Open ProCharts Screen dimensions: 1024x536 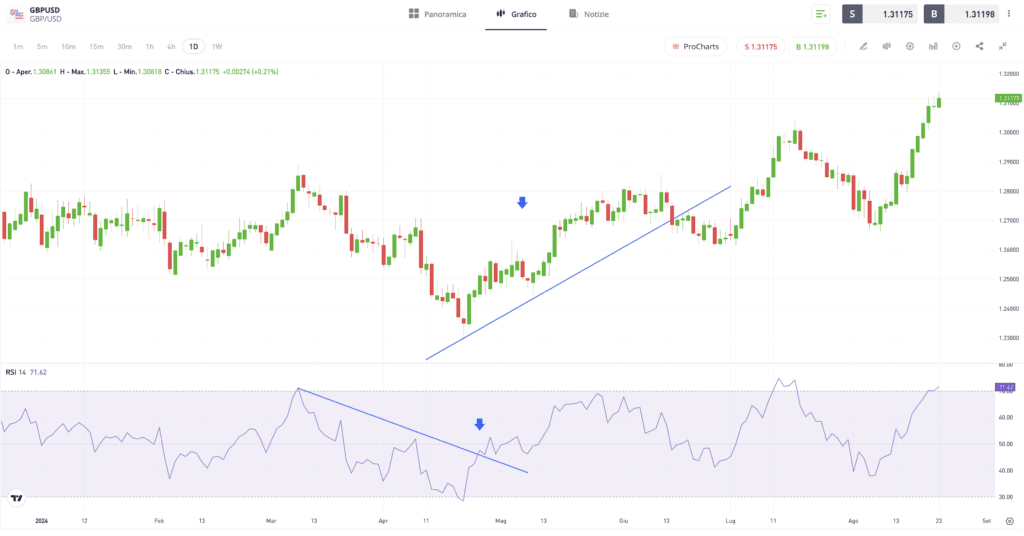pos(696,46)
